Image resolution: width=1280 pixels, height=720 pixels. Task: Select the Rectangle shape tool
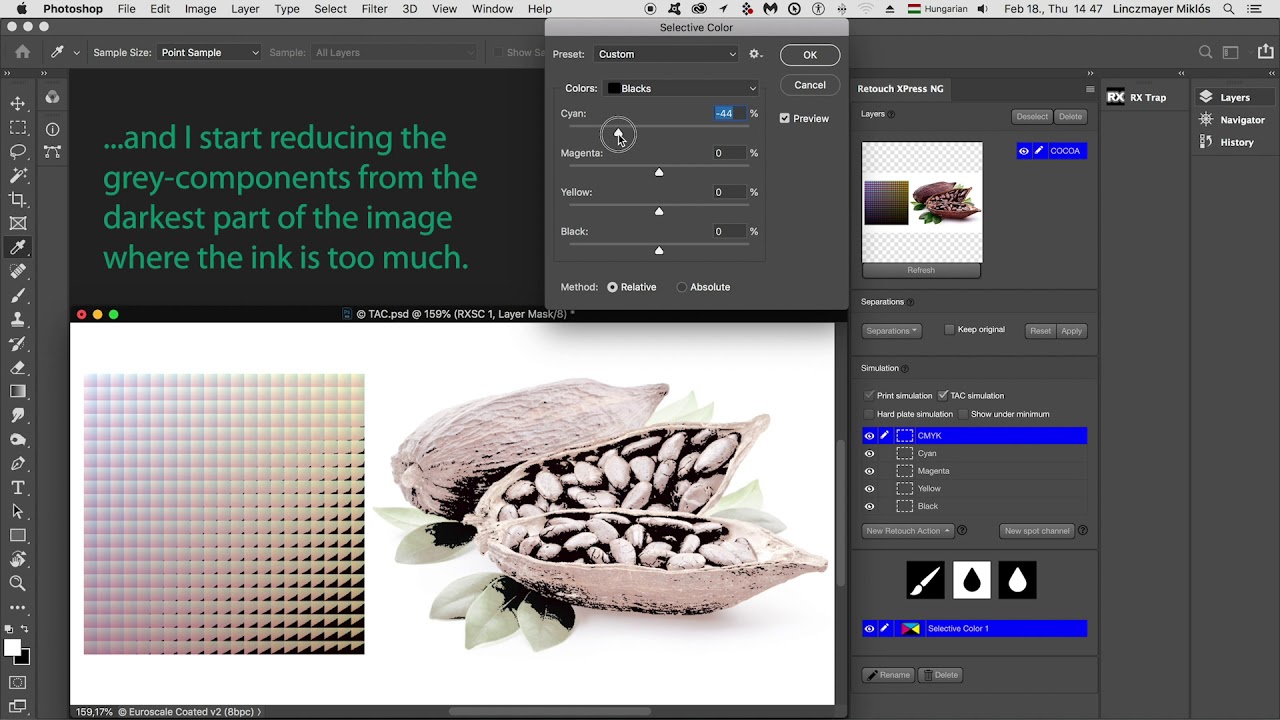click(18, 535)
